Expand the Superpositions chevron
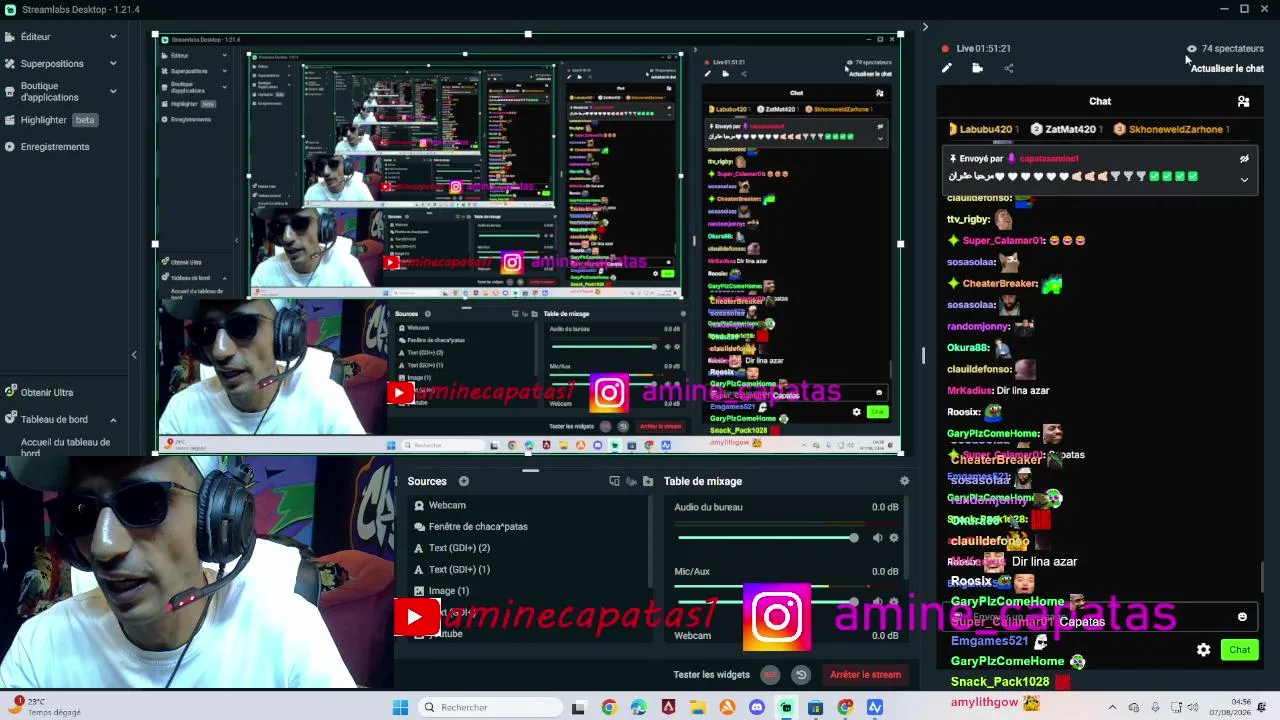 click(113, 64)
